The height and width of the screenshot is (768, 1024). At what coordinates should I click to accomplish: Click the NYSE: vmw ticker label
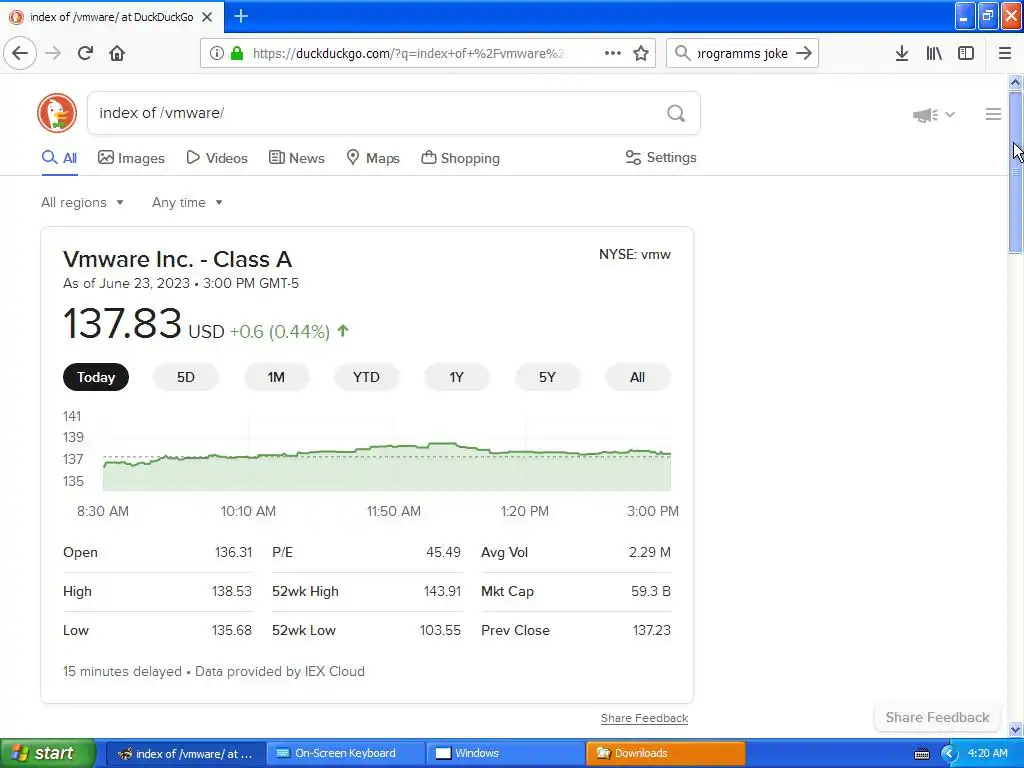[635, 255]
